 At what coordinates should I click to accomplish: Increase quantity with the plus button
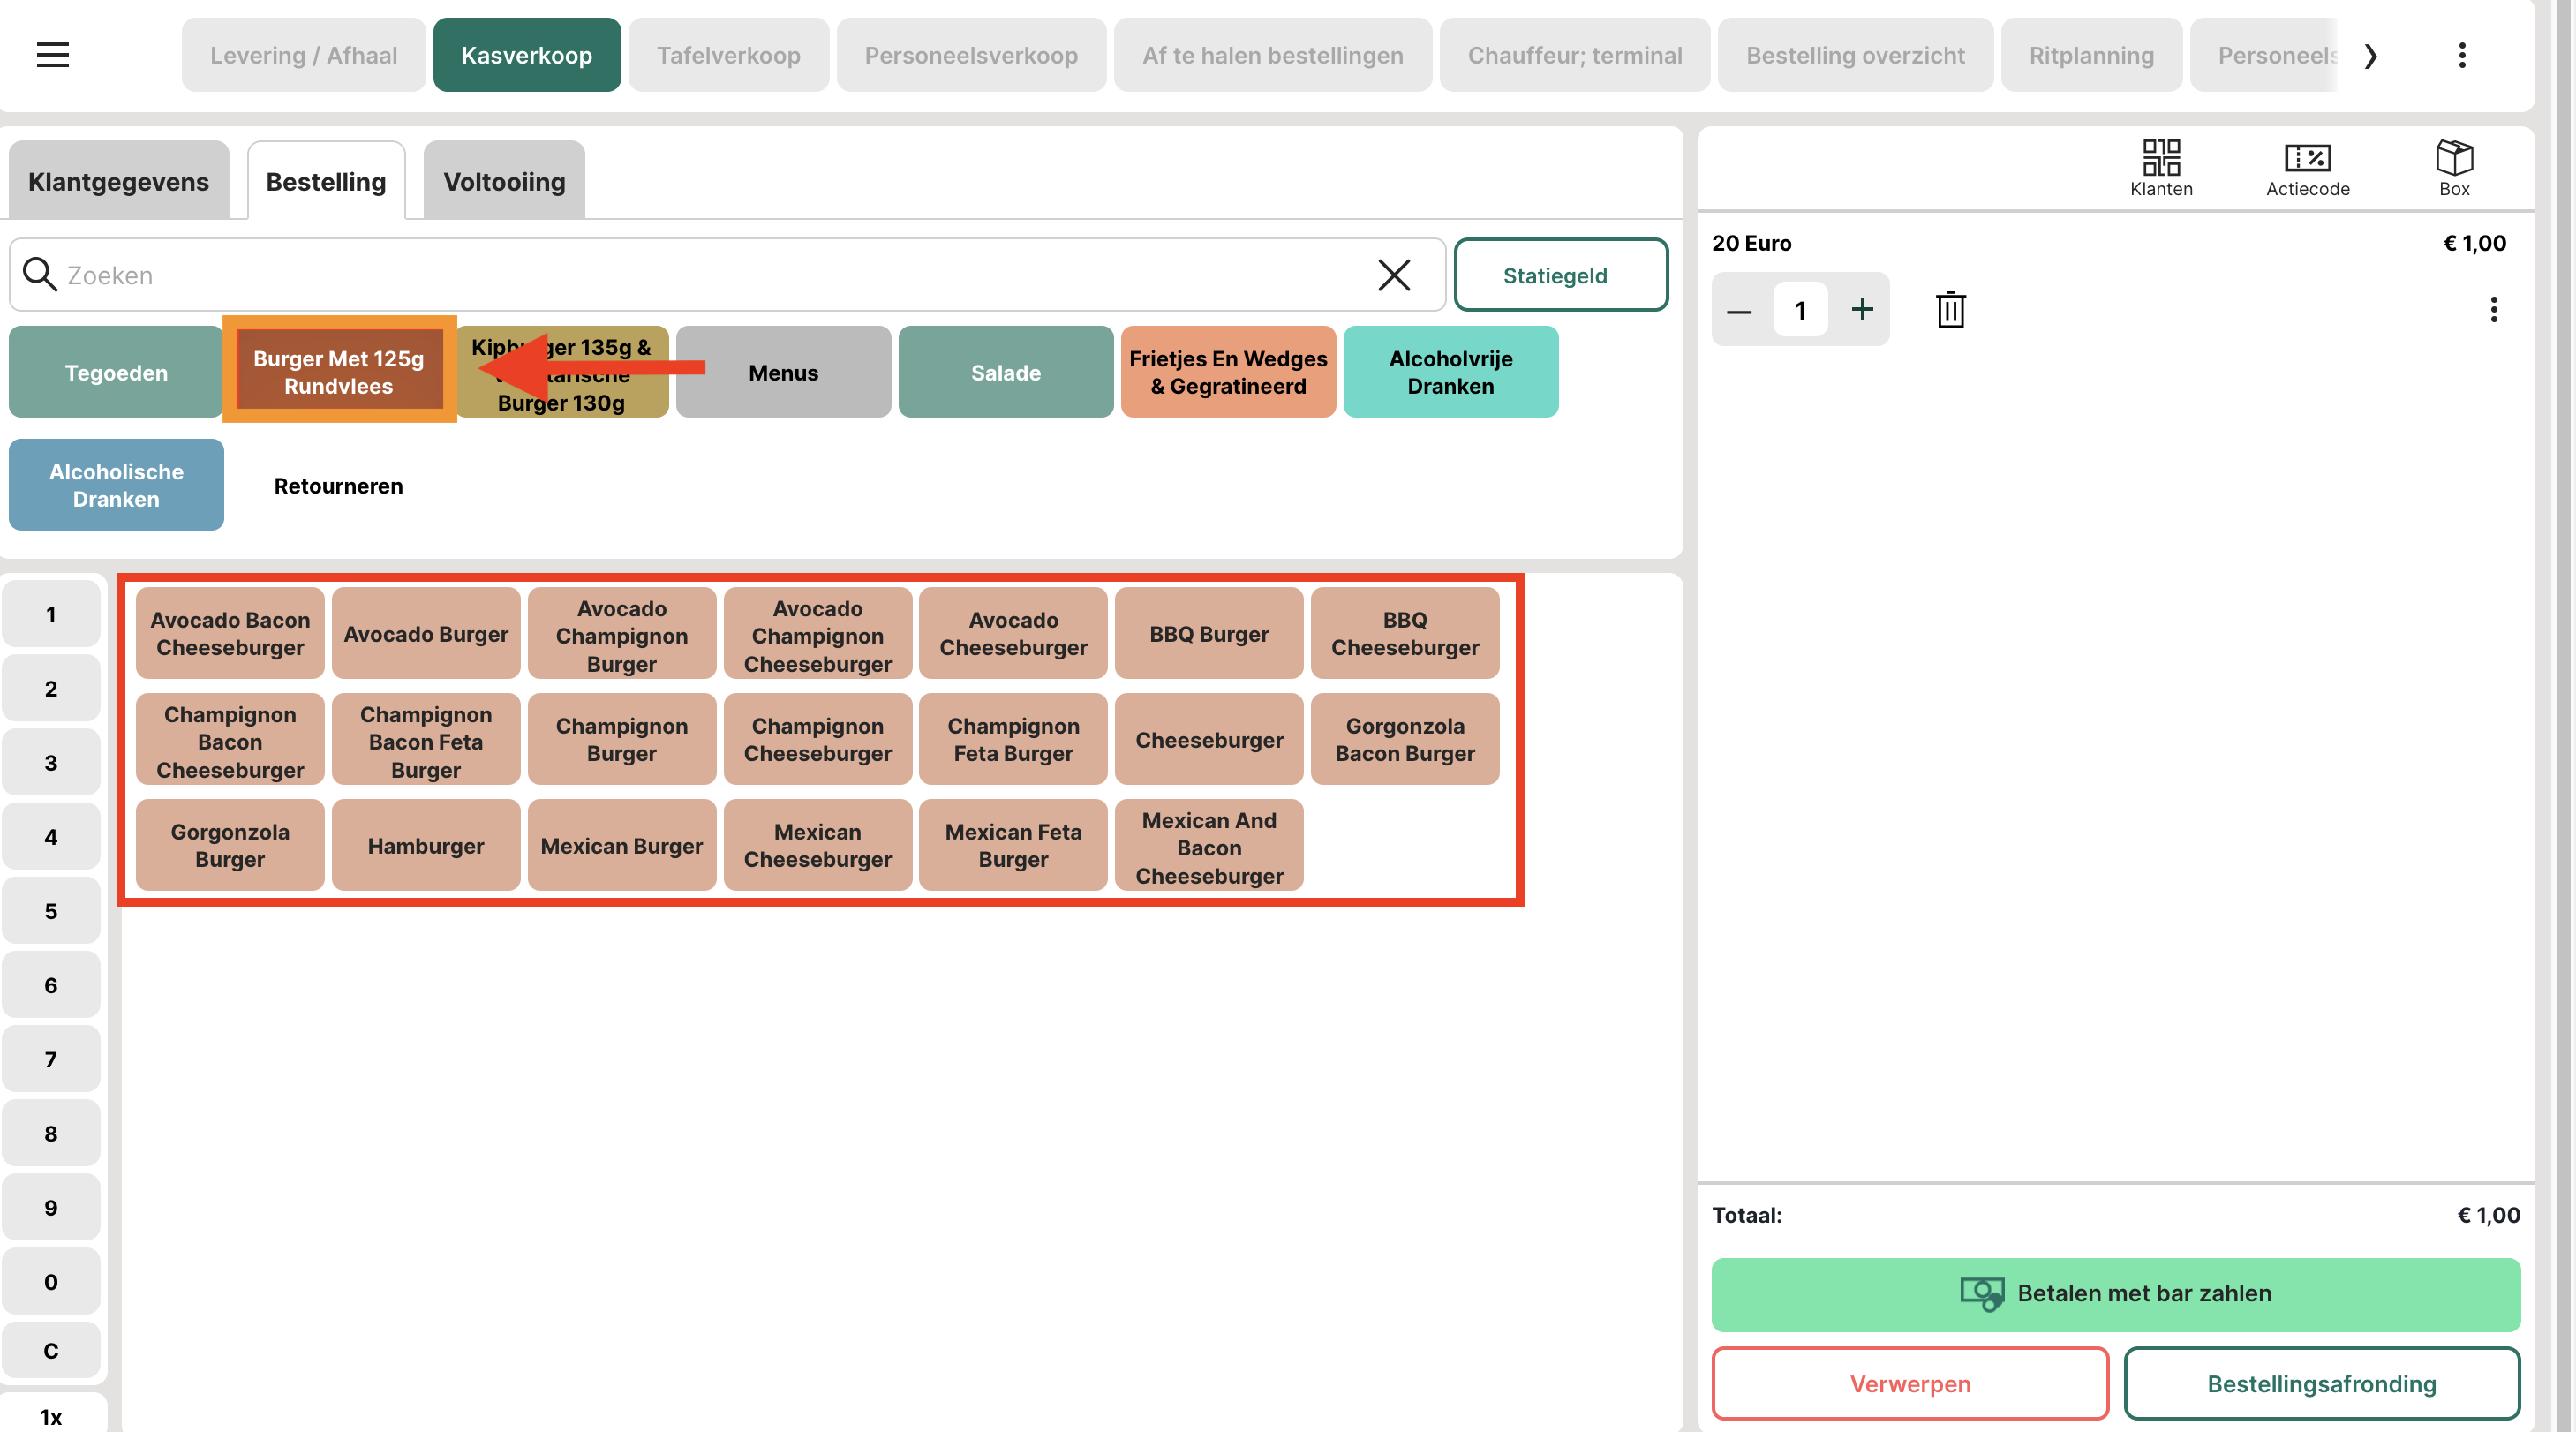pos(1861,310)
